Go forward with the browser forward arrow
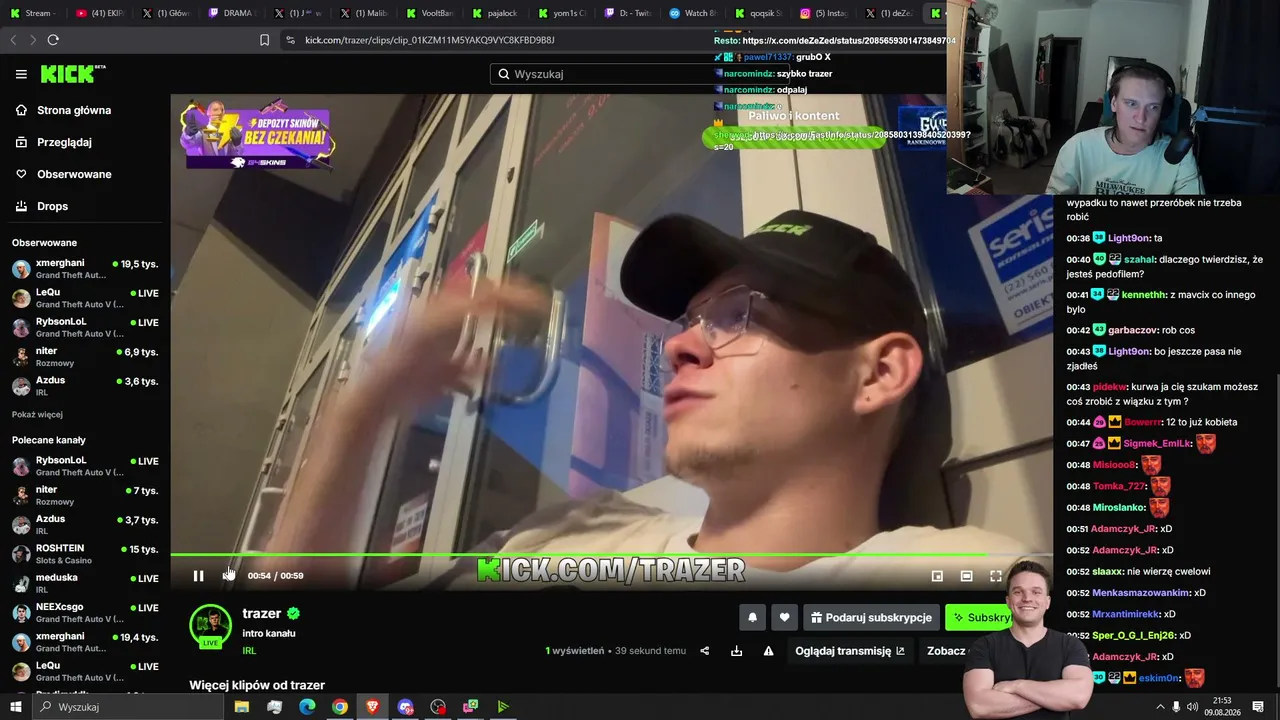 tap(32, 40)
